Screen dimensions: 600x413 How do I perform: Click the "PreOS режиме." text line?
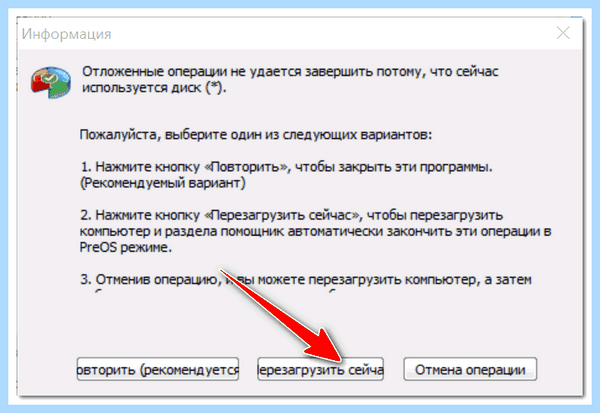point(126,247)
